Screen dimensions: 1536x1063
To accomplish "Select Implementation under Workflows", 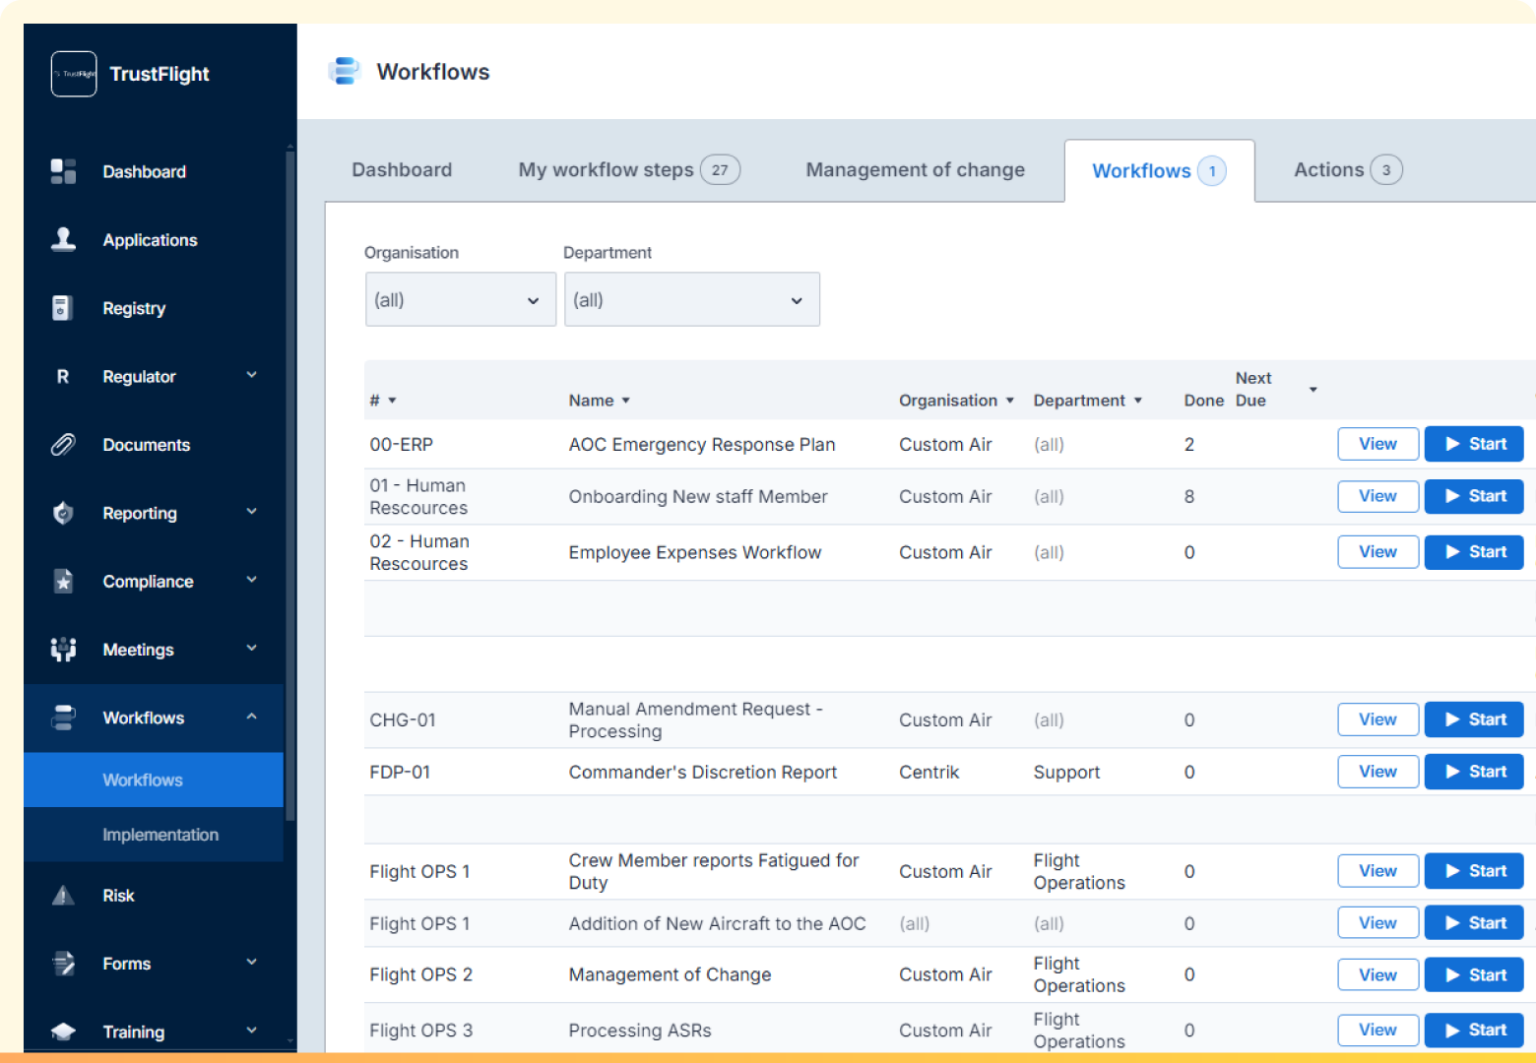I will pyautogui.click(x=160, y=834).
